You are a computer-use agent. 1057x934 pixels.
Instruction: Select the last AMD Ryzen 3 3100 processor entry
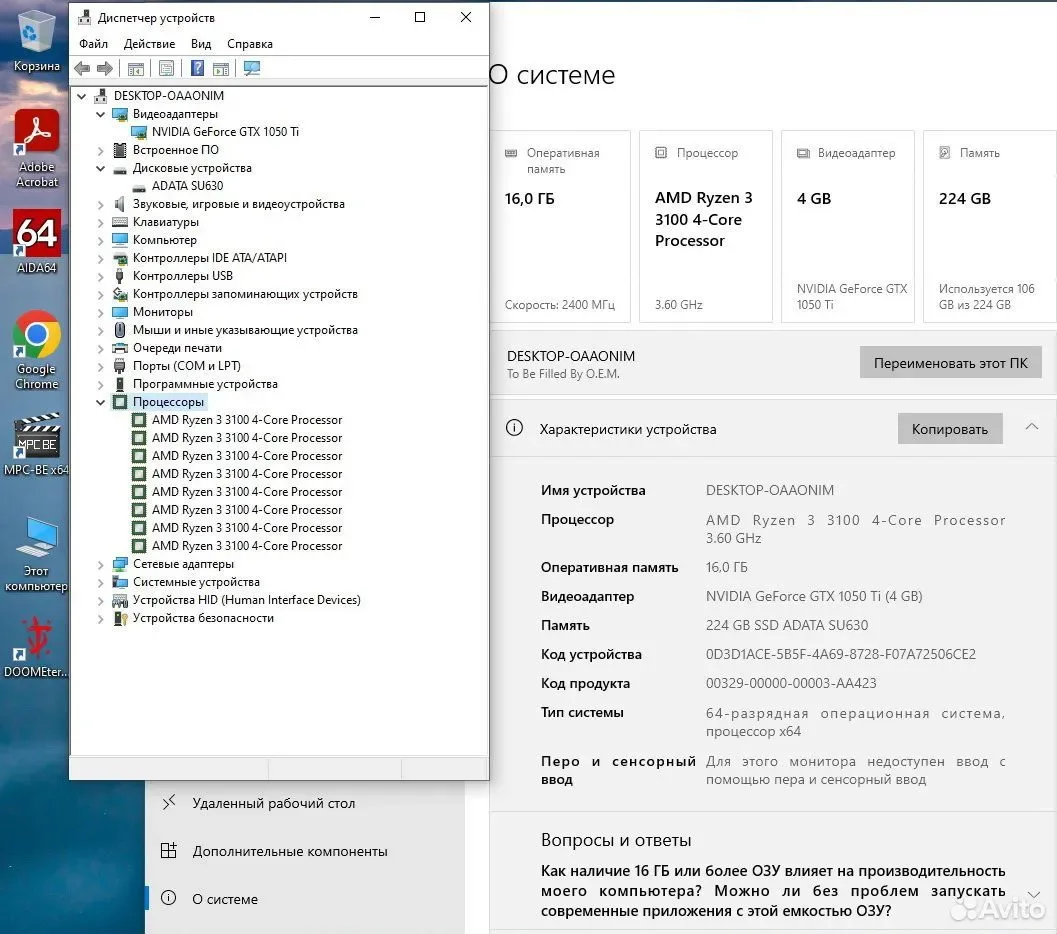click(x=247, y=546)
